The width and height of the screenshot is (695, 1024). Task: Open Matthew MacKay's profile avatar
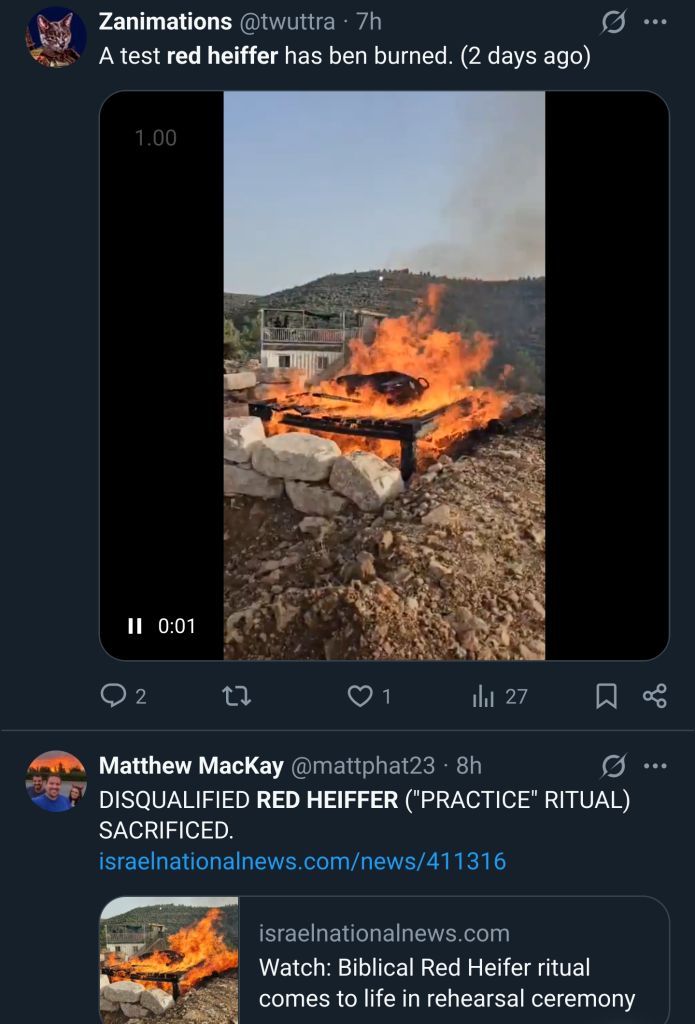pos(56,781)
